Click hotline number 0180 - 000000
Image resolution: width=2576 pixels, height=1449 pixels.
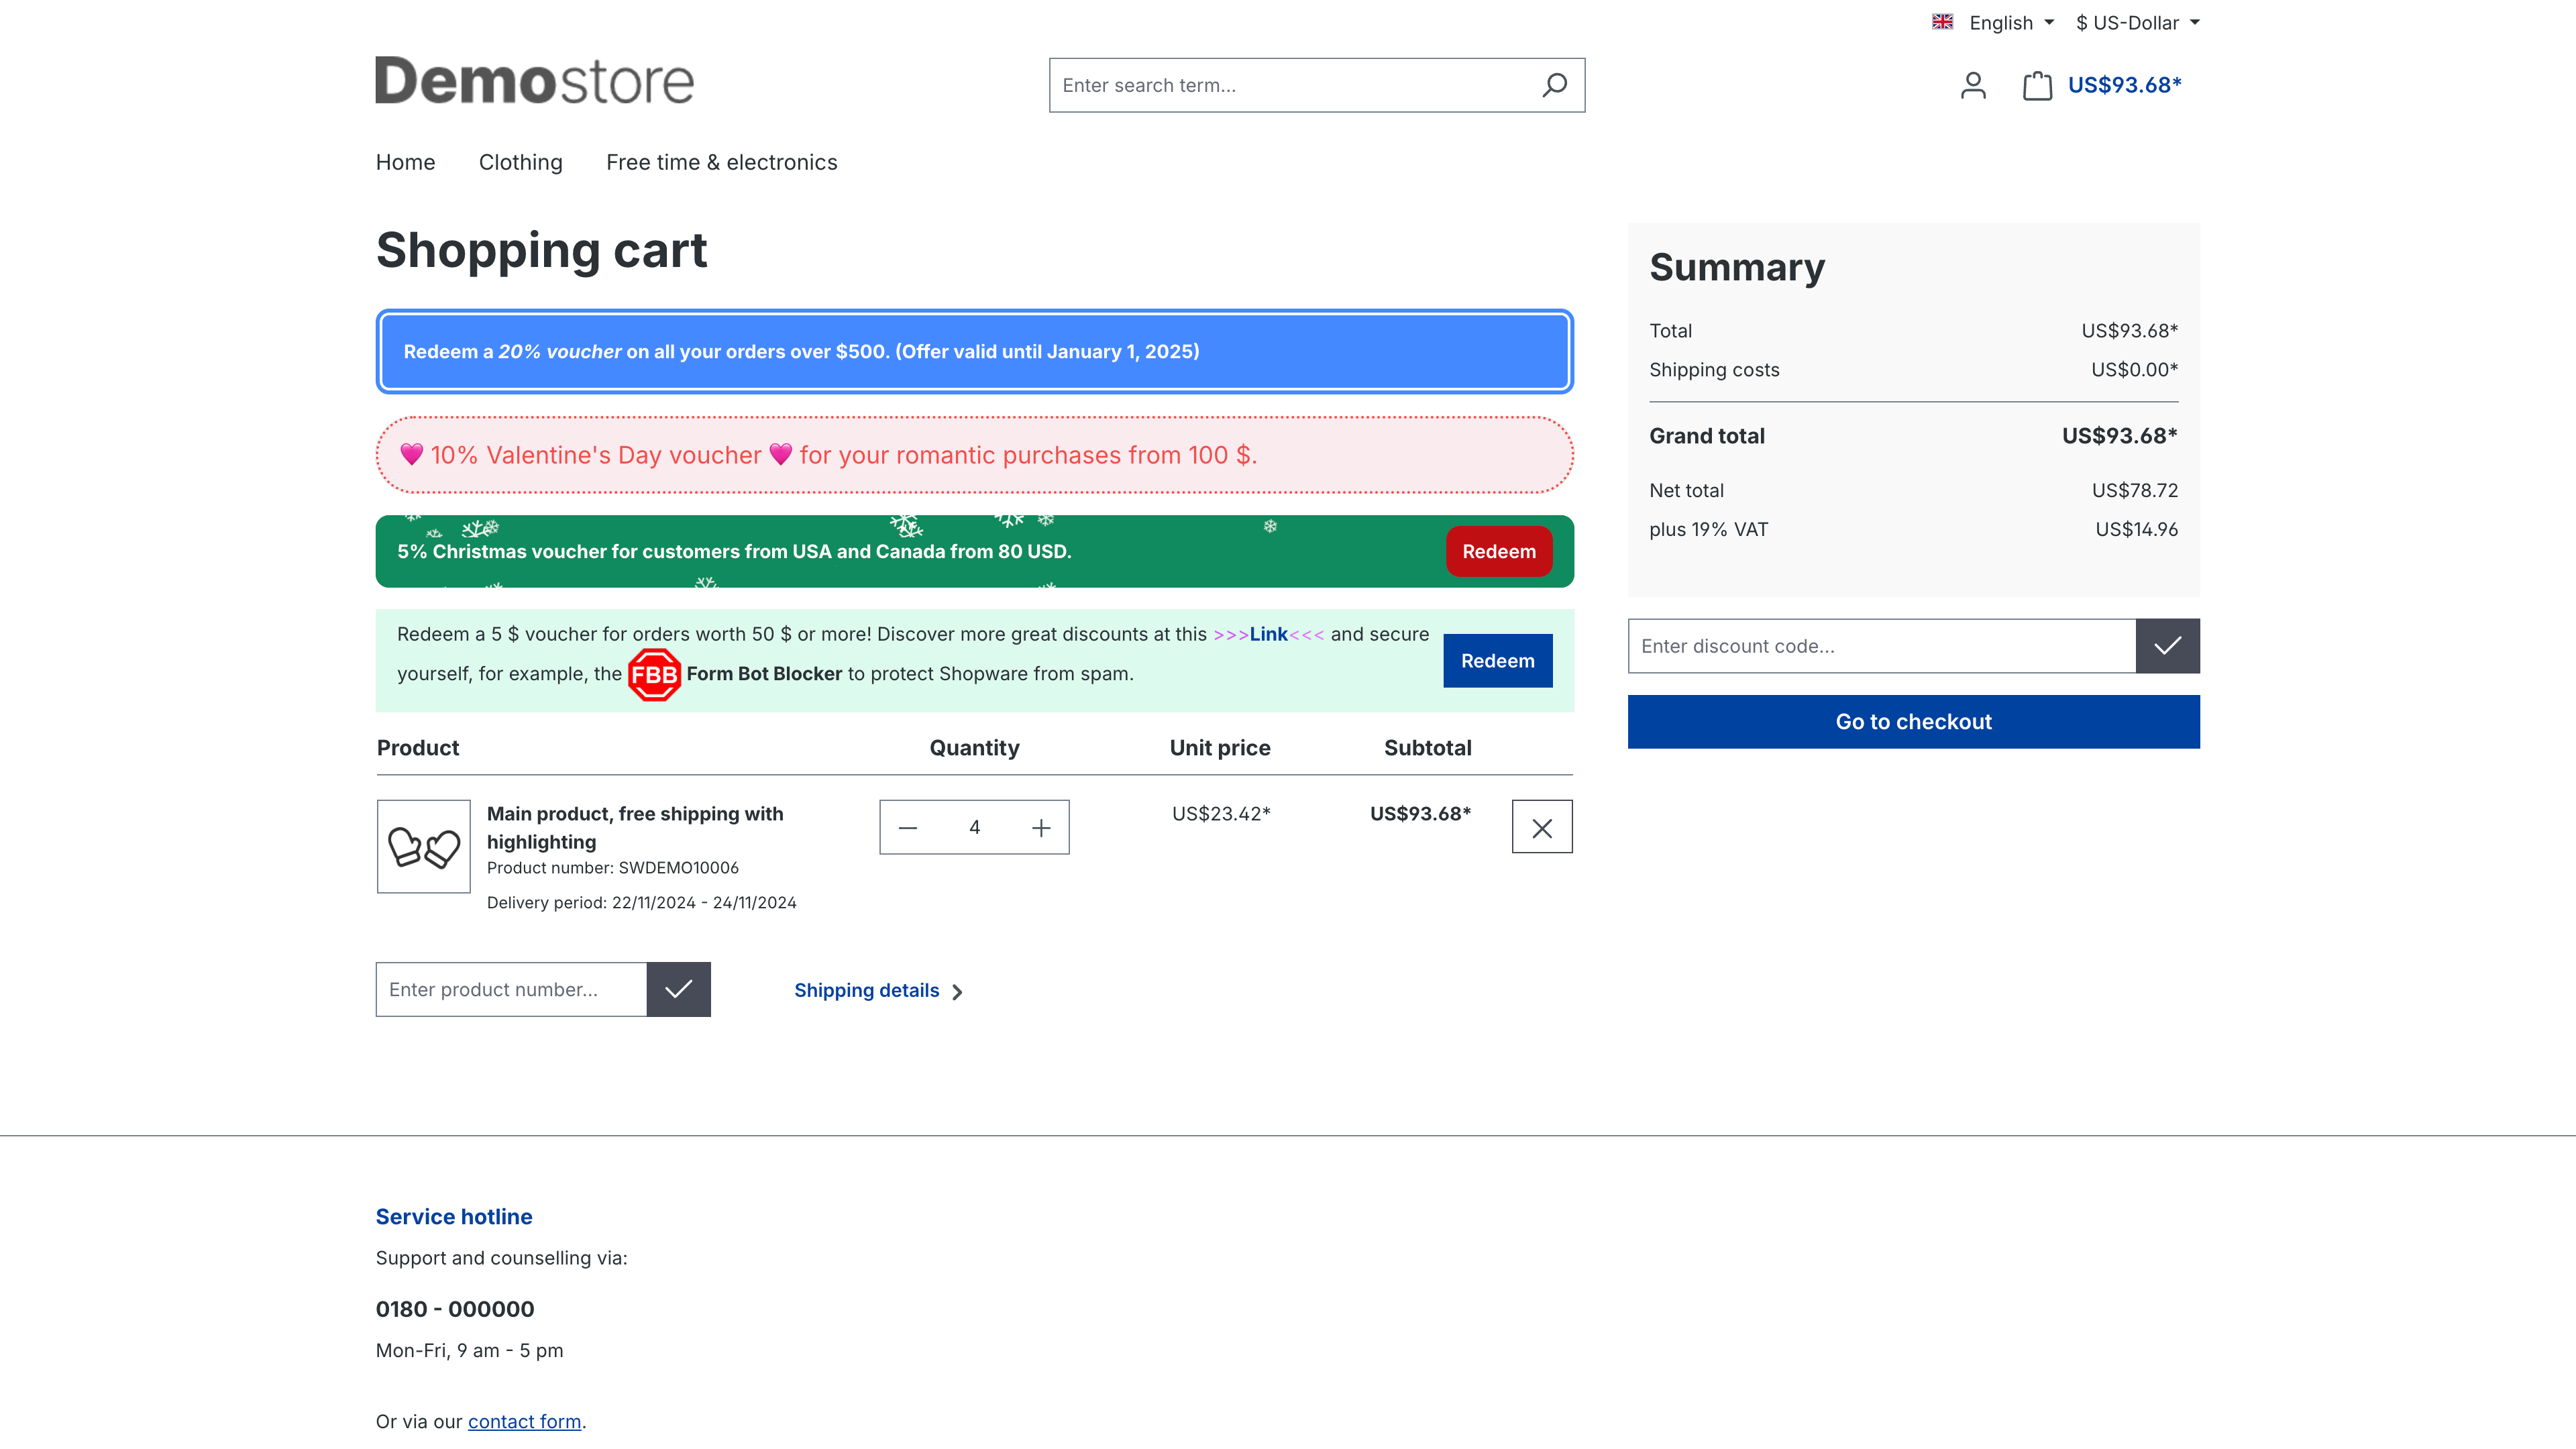coord(455,1309)
